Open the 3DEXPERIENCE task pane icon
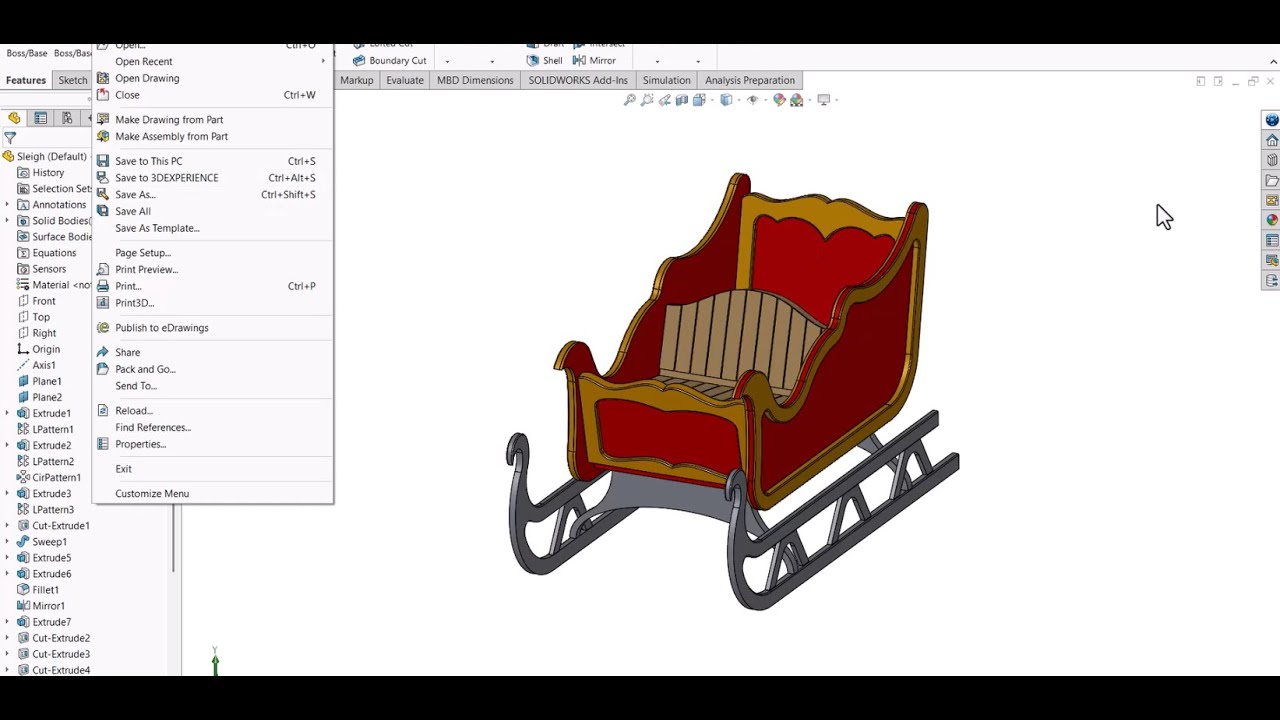Screen dimensions: 1280x720 pos(1272,120)
